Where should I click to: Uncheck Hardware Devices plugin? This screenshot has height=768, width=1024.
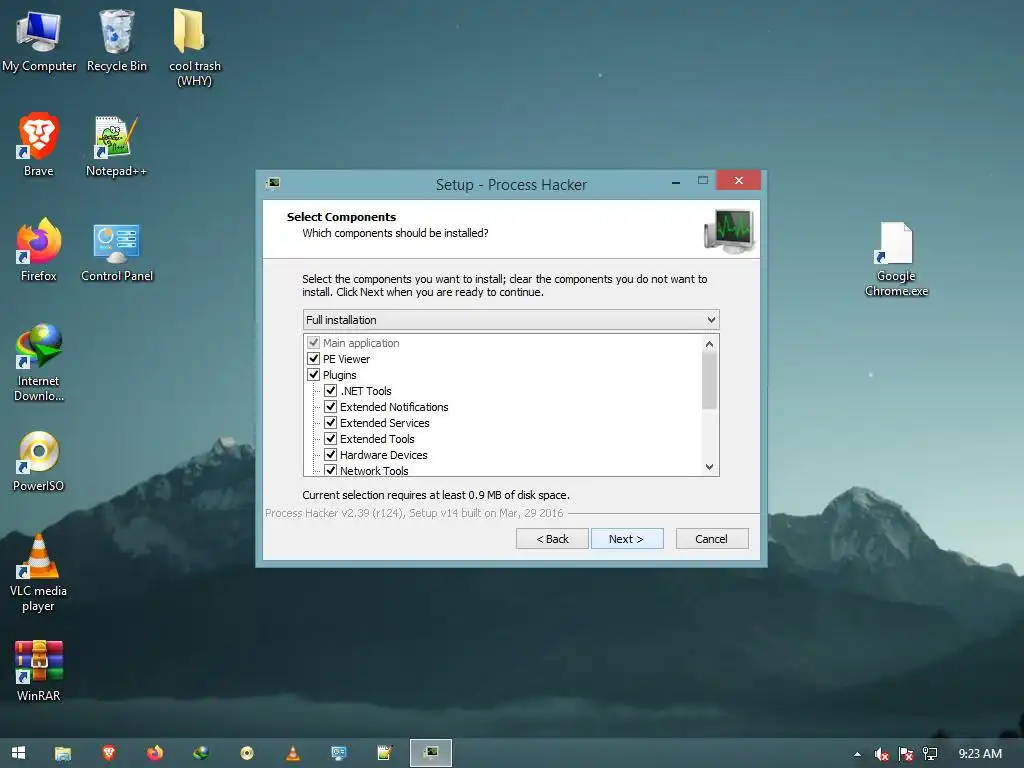(x=330, y=455)
